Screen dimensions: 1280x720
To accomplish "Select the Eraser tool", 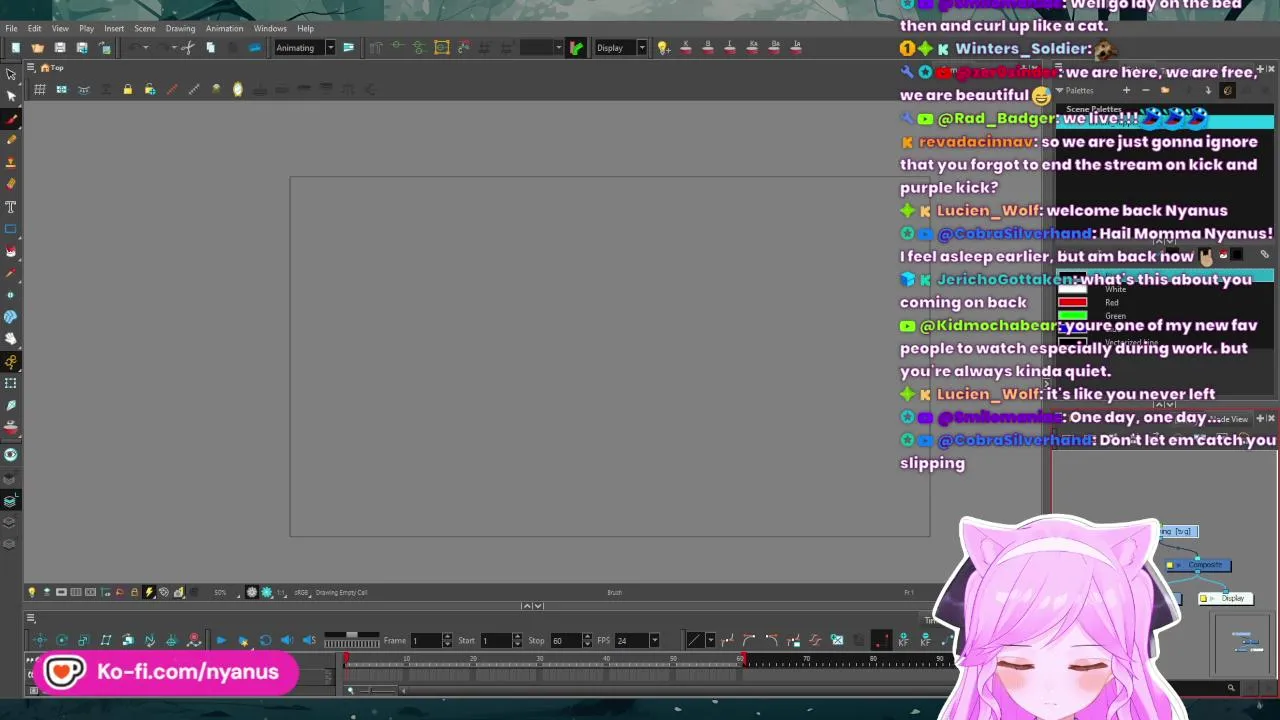I will tap(11, 184).
